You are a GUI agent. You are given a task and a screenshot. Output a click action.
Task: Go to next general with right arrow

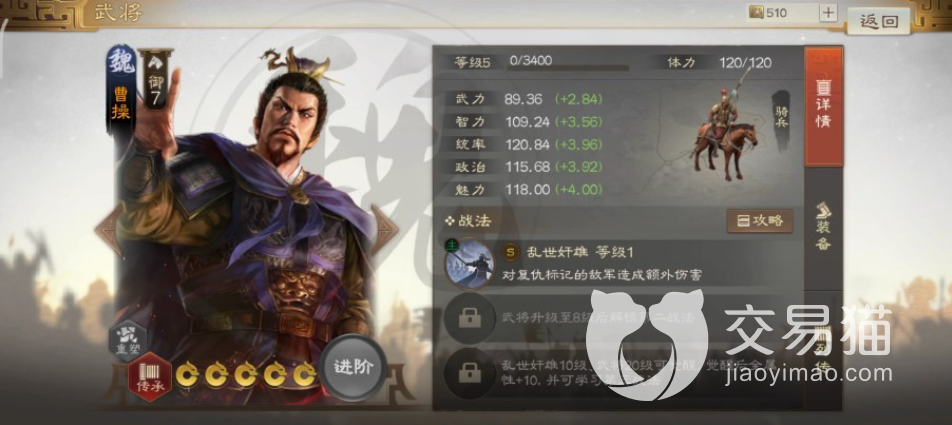pos(384,230)
